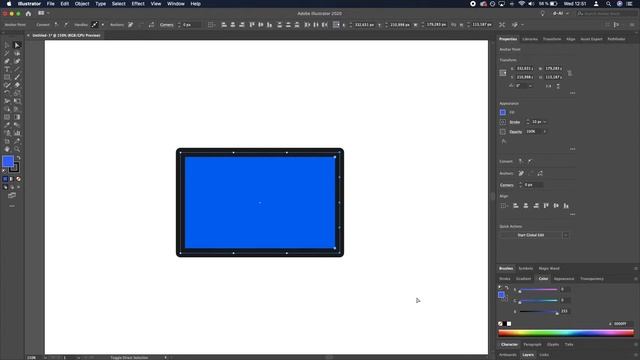Open the rotation angle dropdown

(x=530, y=86)
